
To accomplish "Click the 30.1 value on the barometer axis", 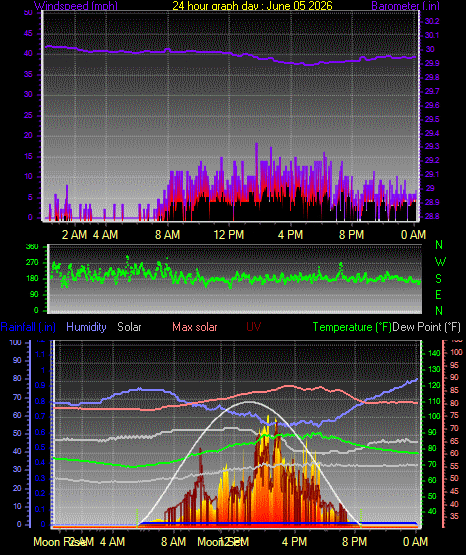I will tap(432, 35).
